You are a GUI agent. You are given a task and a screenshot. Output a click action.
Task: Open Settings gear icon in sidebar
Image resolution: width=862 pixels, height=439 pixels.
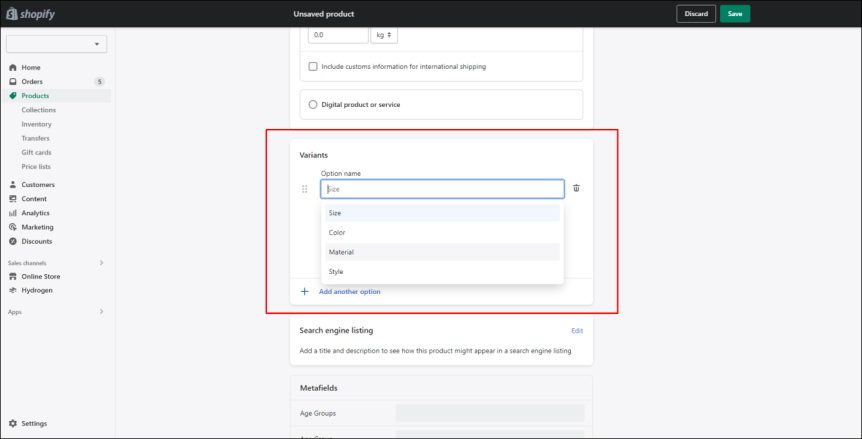(x=13, y=424)
